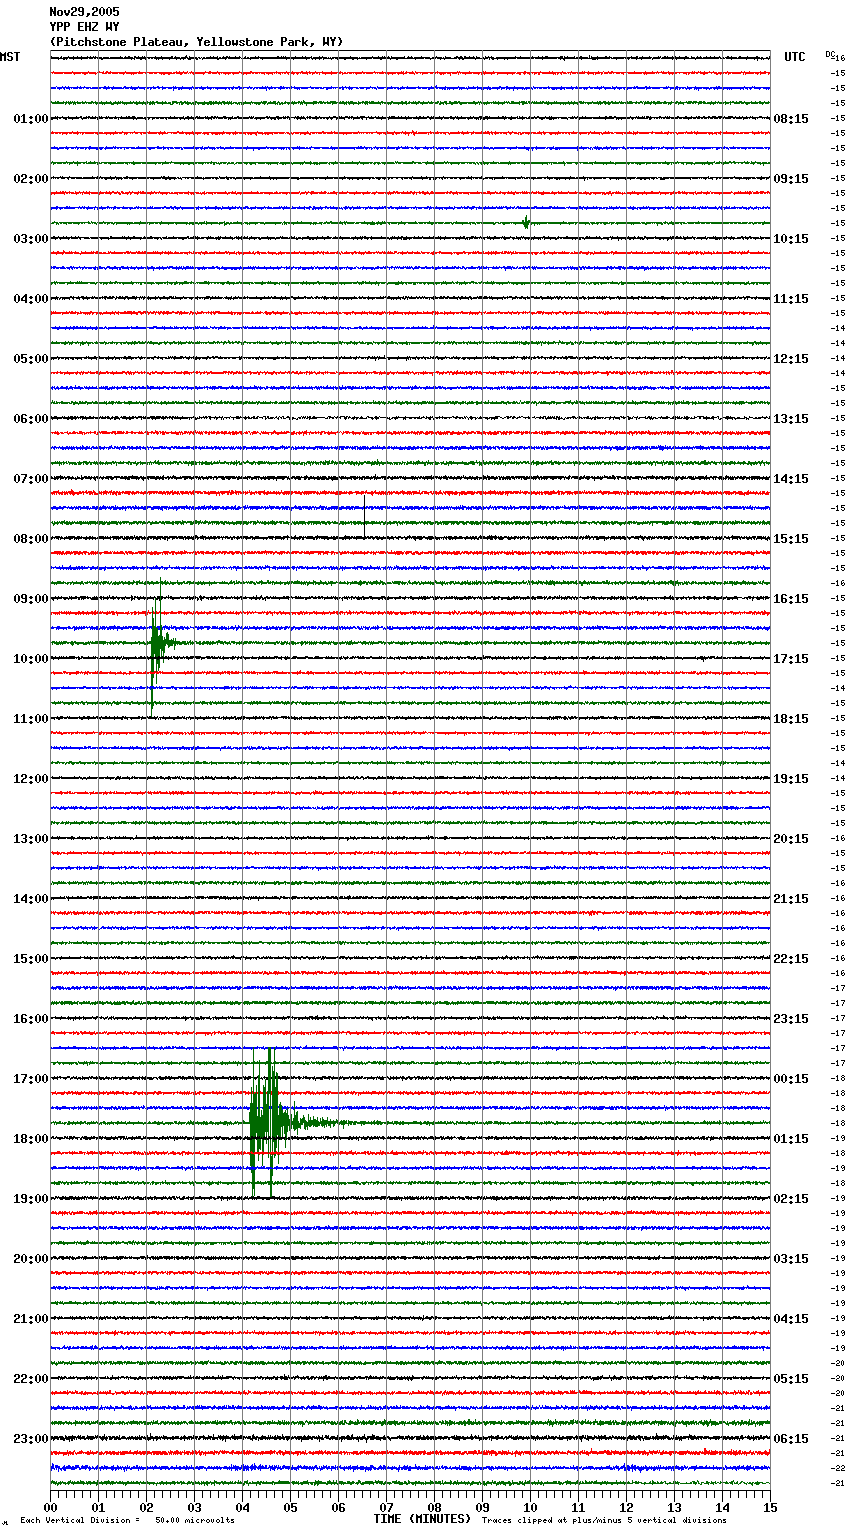Click the bottom axis minute tick "05"
Viewport: 850px width, 1534px height.
[x=290, y=1507]
